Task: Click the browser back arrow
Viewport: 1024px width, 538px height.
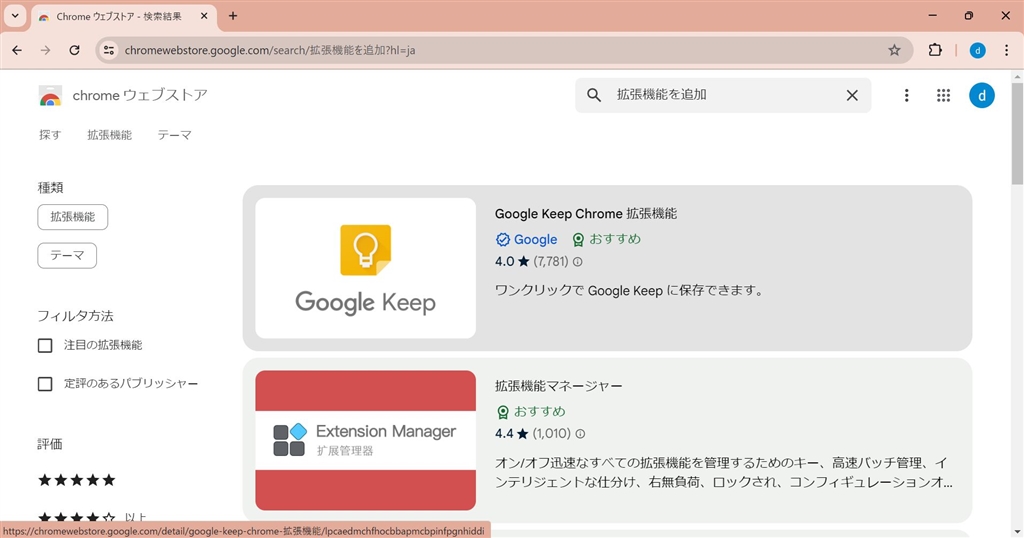Action: pyautogui.click(x=17, y=50)
